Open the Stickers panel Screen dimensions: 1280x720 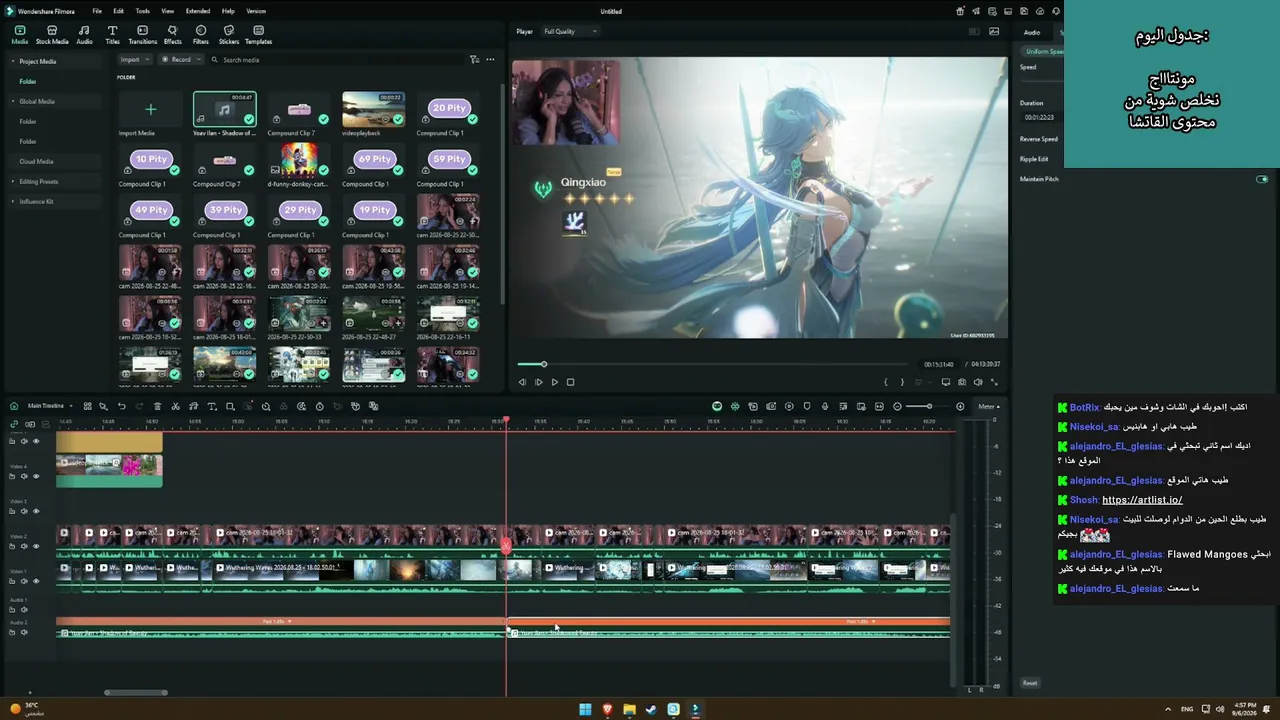229,35
